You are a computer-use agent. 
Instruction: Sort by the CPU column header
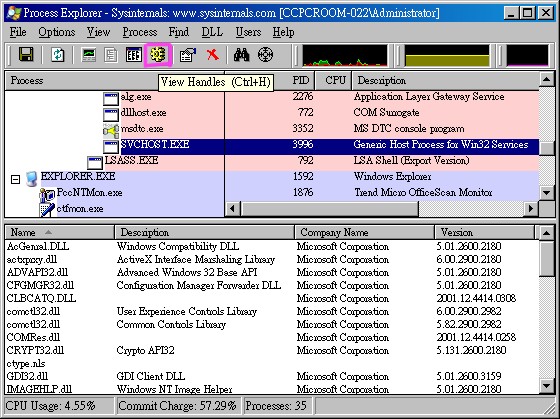coord(334,81)
